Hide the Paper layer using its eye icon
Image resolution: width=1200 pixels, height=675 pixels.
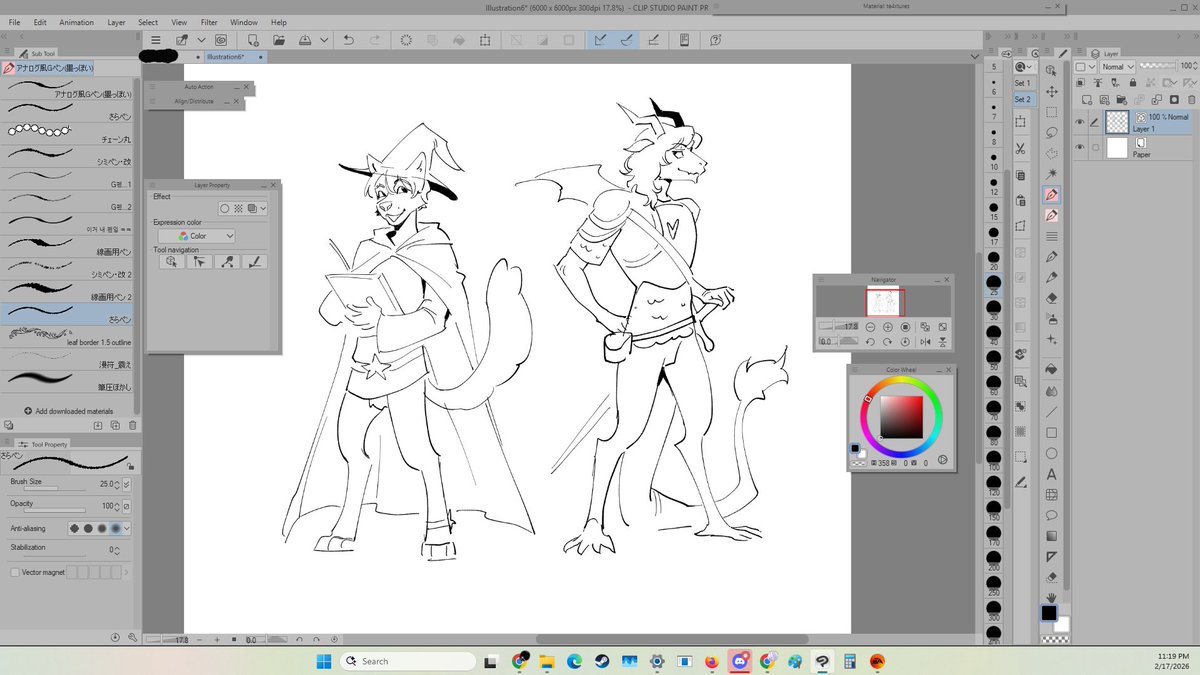click(x=1080, y=148)
